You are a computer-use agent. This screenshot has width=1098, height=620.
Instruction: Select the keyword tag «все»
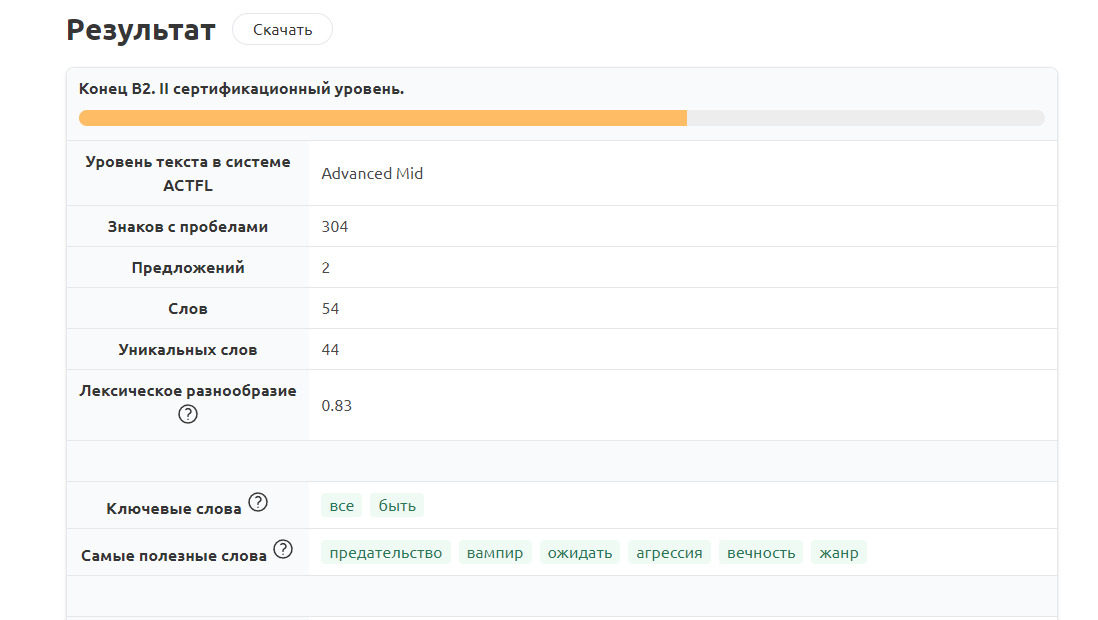(x=342, y=506)
